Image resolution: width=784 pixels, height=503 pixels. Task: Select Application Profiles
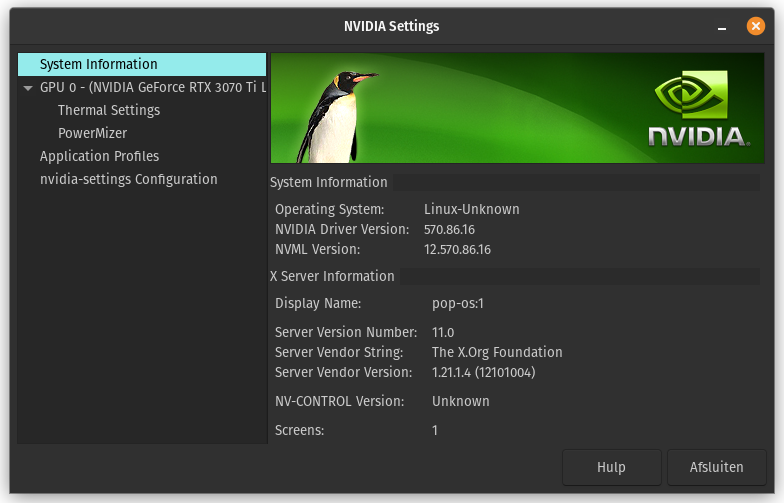pyautogui.click(x=100, y=156)
